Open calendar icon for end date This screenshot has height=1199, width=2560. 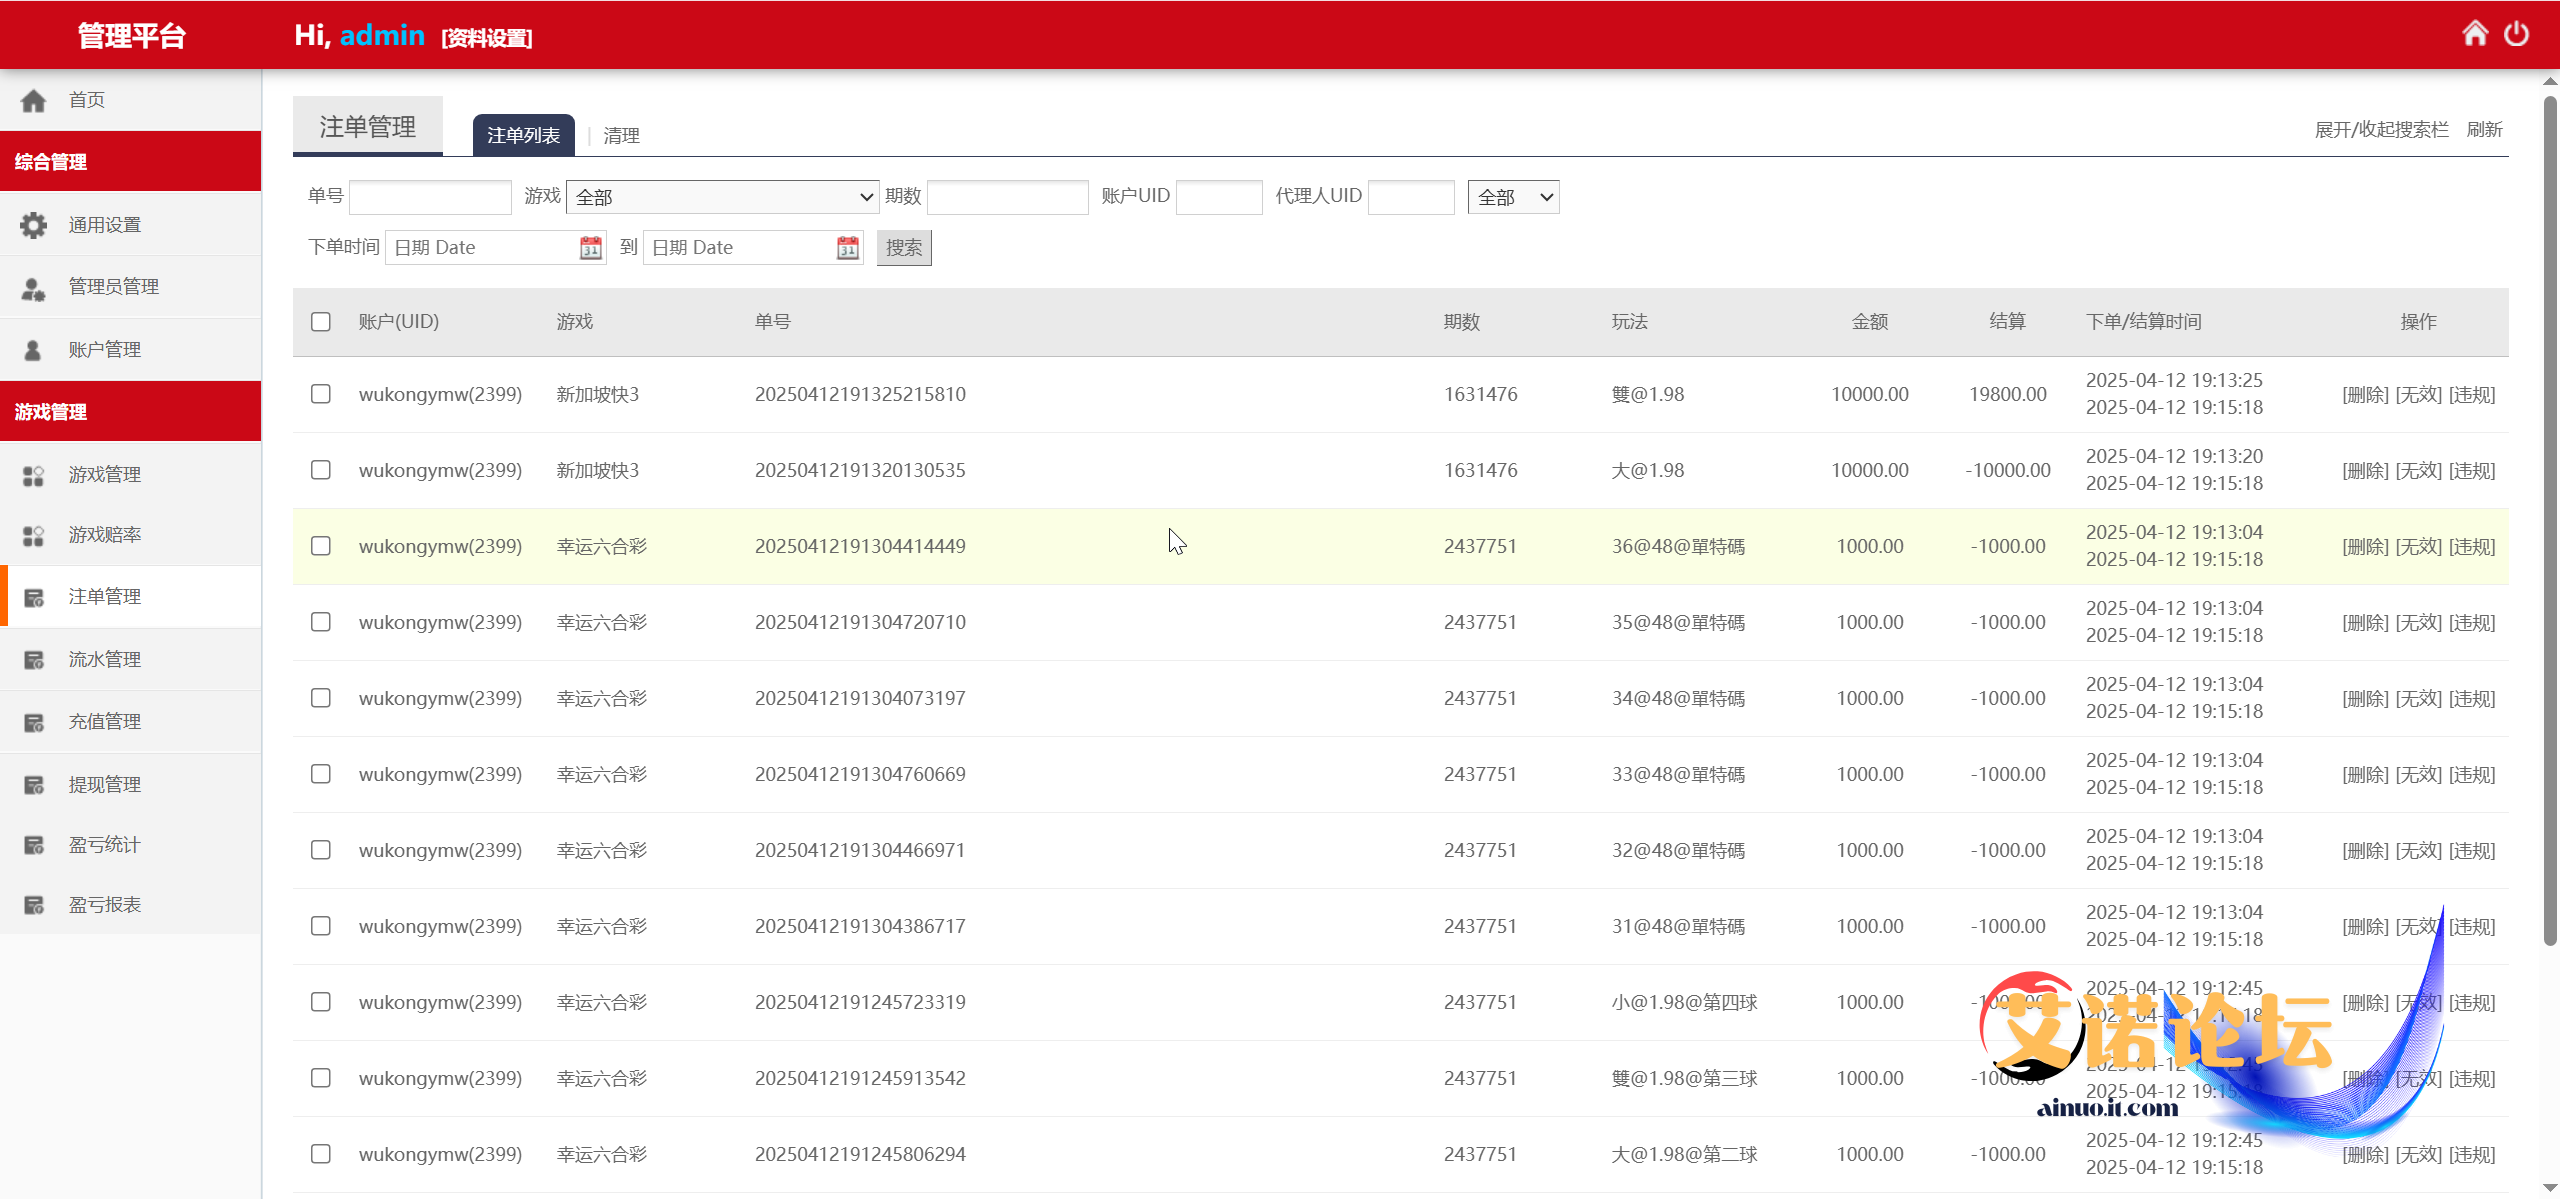coord(848,247)
